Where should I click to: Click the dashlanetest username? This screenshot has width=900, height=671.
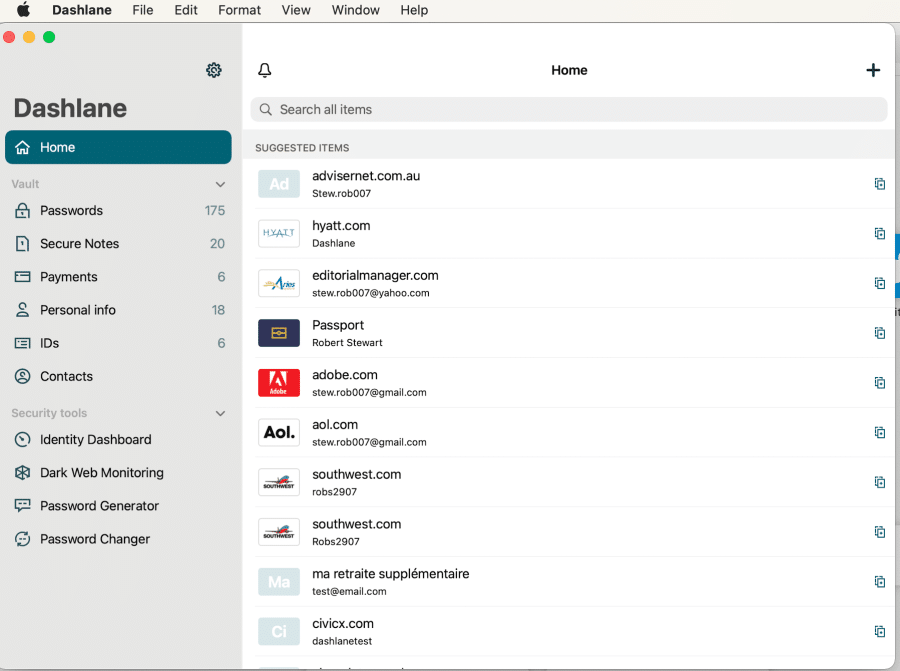point(342,641)
